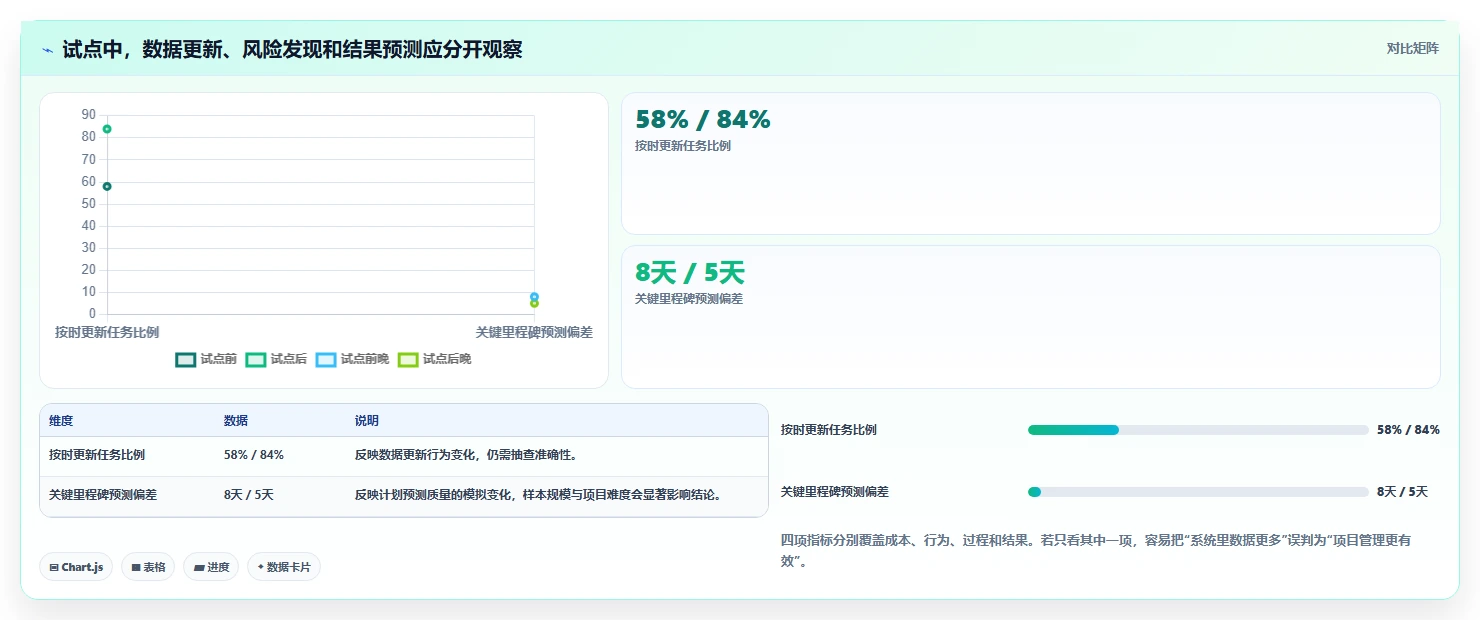Click the lime chart point near value 5
The image size is (1480, 620).
[x=534, y=303]
